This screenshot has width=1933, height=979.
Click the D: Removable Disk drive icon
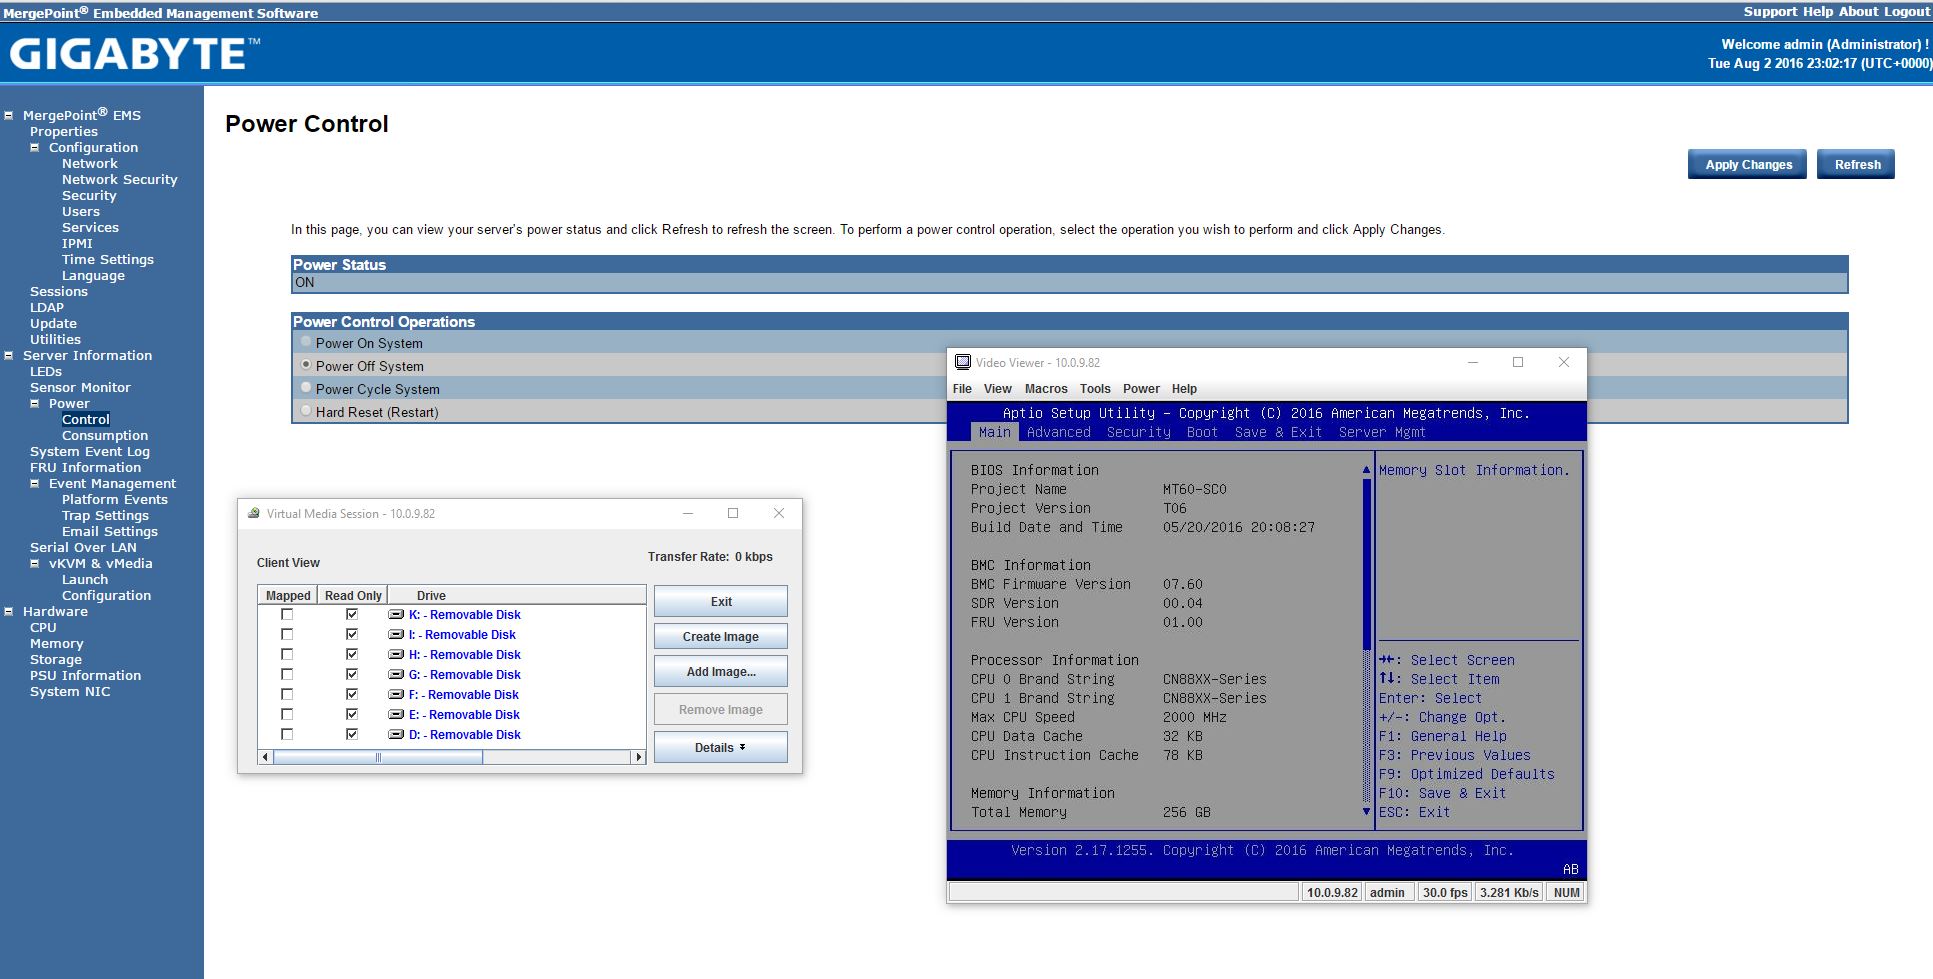[396, 735]
